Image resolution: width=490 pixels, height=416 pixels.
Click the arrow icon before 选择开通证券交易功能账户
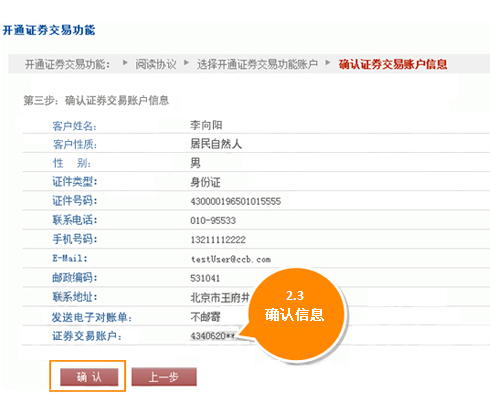click(186, 62)
